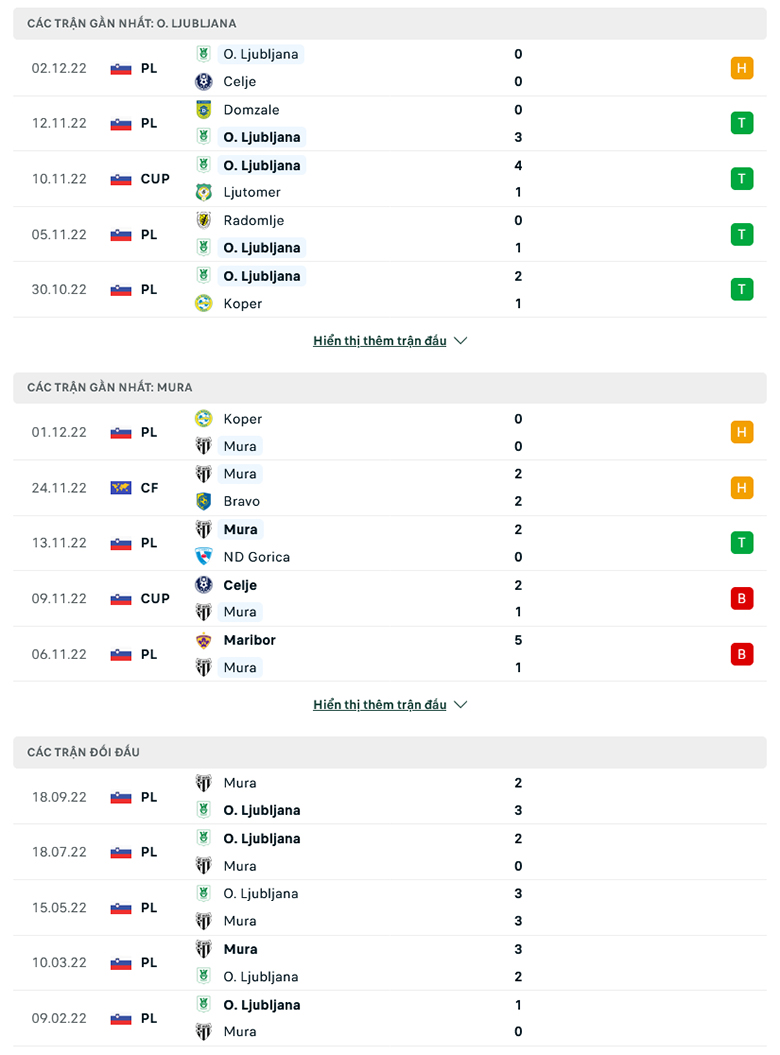Click the orange H badge for Celje draw

click(742, 68)
